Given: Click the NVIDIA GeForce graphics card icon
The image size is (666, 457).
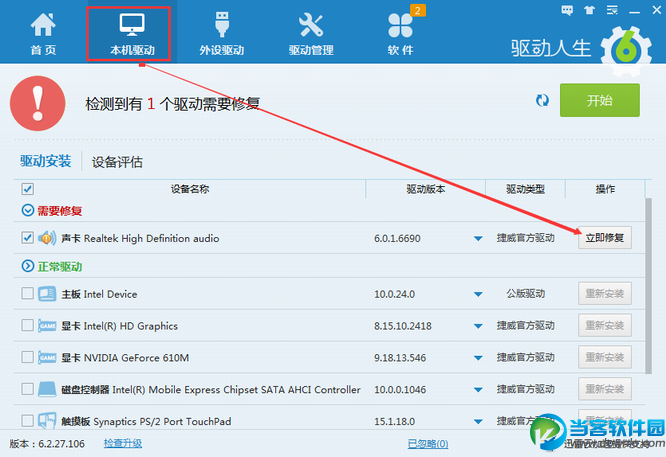Looking at the screenshot, I should pyautogui.click(x=47, y=357).
